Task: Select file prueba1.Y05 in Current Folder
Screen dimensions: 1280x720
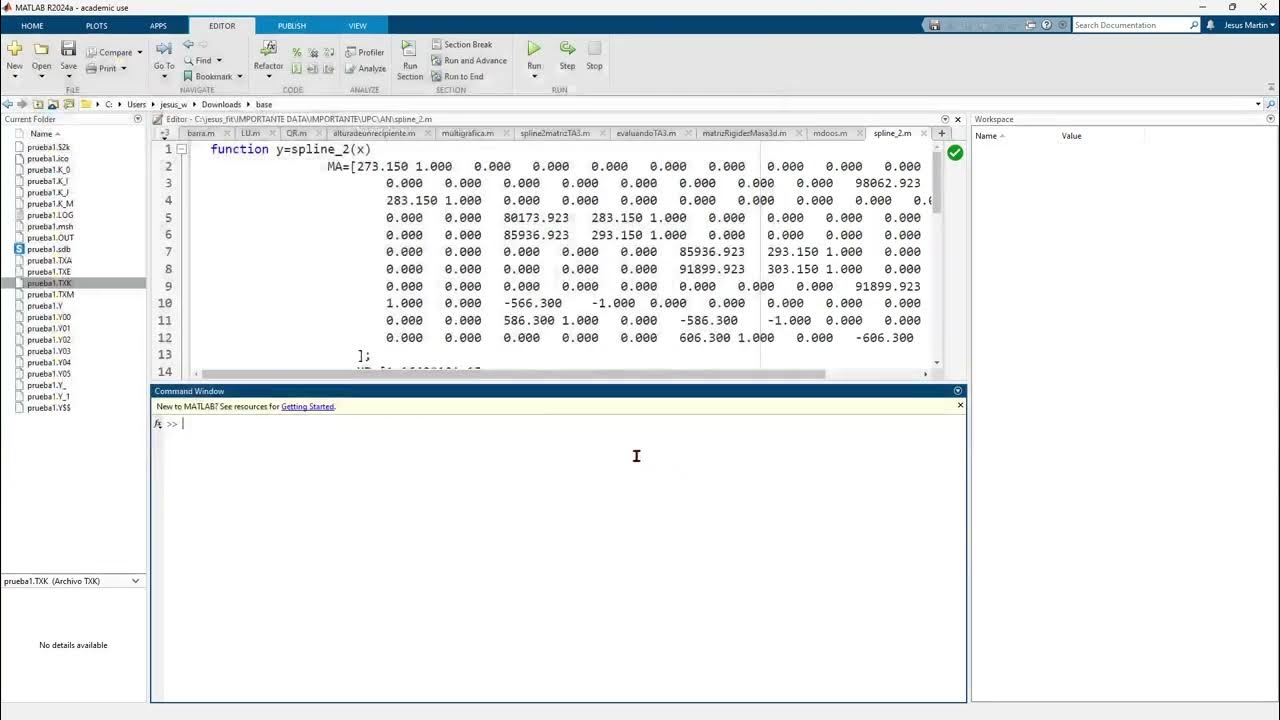Action: click(49, 374)
